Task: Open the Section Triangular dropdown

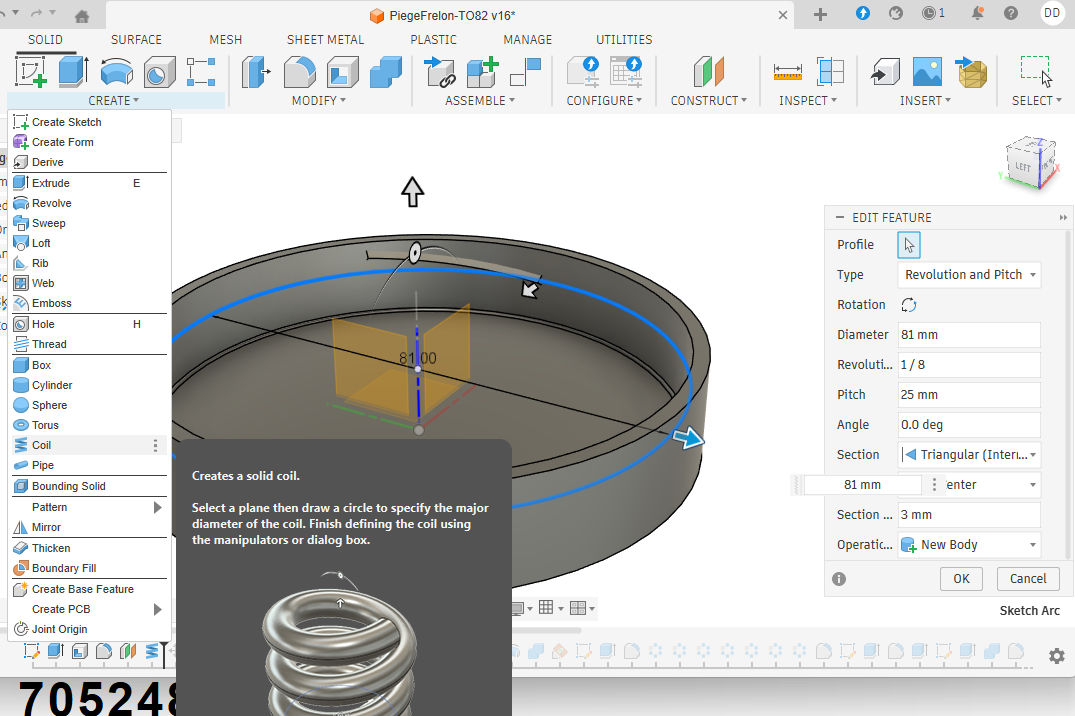Action: [968, 455]
